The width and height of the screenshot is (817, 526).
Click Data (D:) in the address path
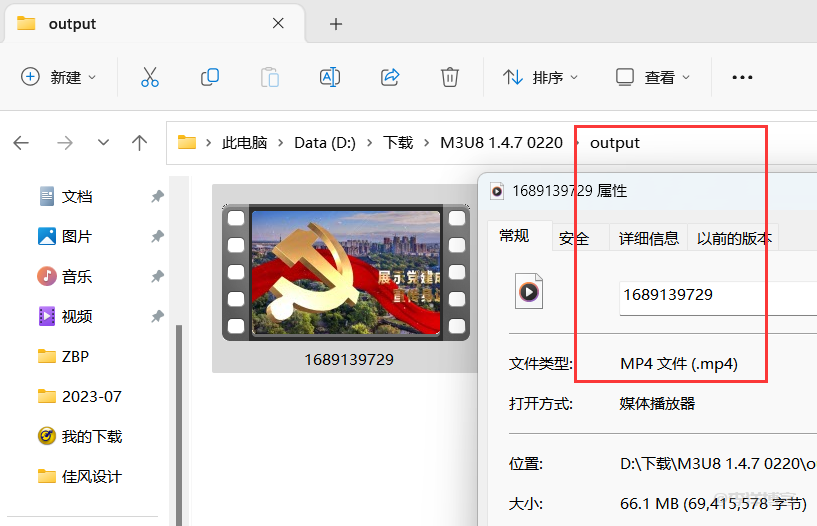pyautogui.click(x=325, y=143)
